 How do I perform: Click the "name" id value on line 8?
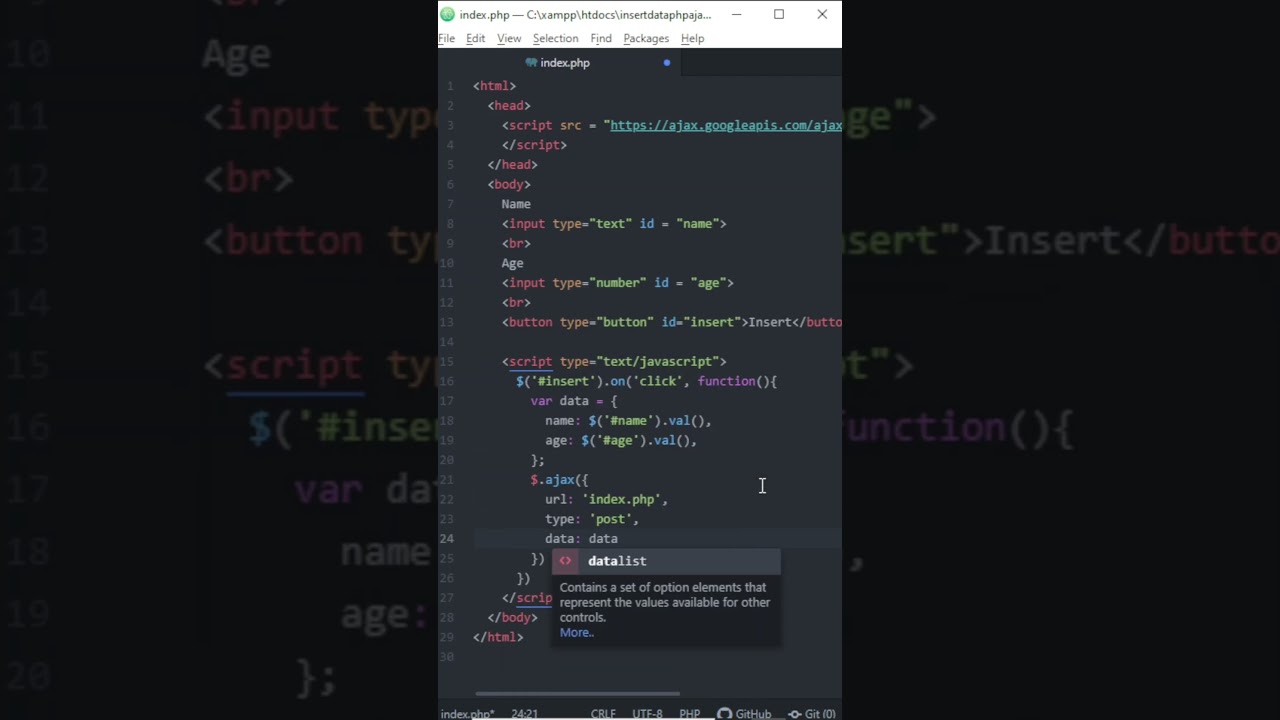coord(697,224)
